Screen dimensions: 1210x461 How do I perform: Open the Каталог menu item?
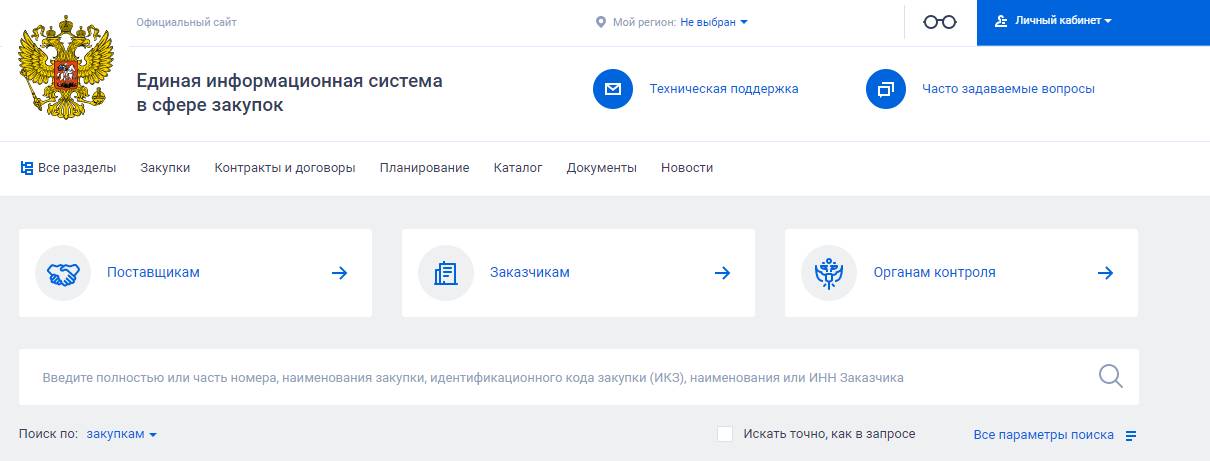[518, 168]
